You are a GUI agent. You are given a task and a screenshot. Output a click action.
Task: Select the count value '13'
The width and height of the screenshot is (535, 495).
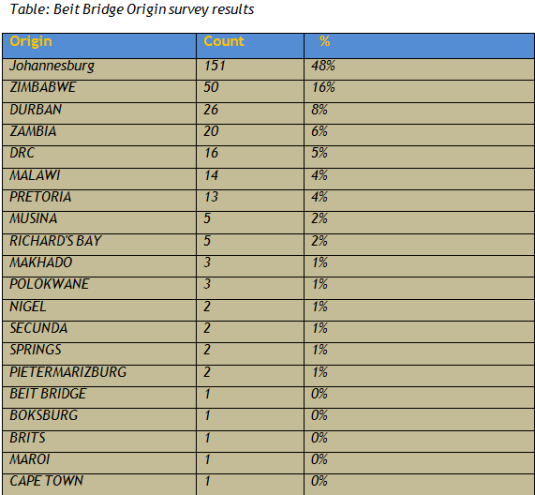(x=211, y=197)
